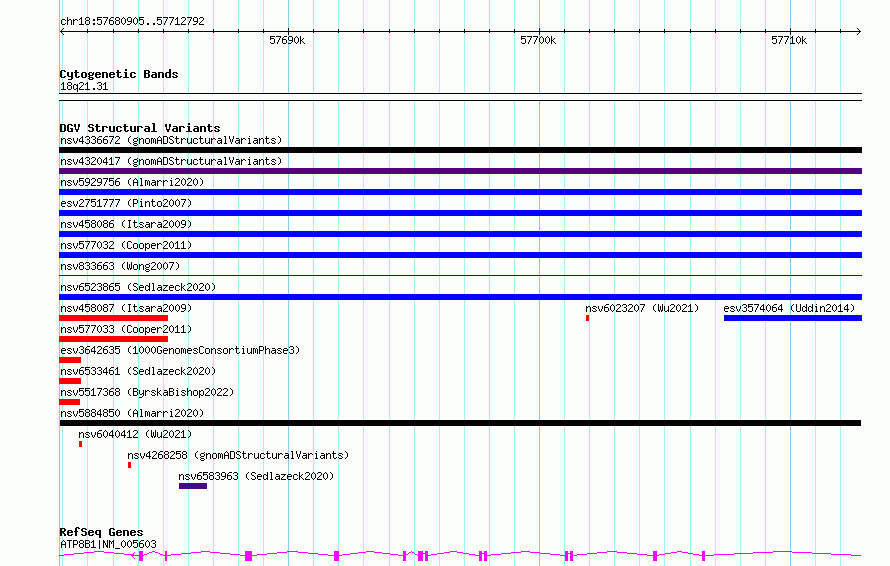This screenshot has width=890, height=566.
Task: Open variant esv3642635 (1000GenomesConsortiumPhase3) label
Action: pyautogui.click(x=180, y=350)
